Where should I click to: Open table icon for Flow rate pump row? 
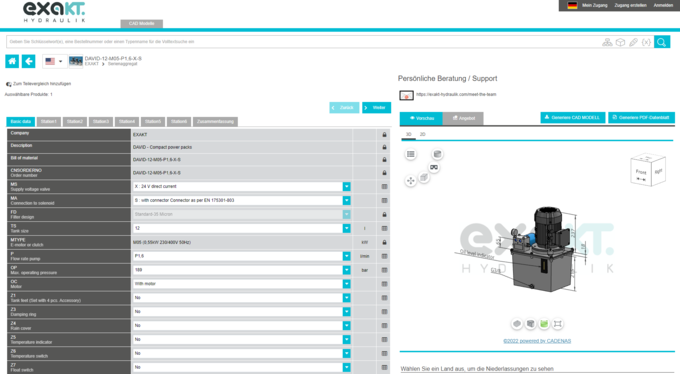(384, 256)
